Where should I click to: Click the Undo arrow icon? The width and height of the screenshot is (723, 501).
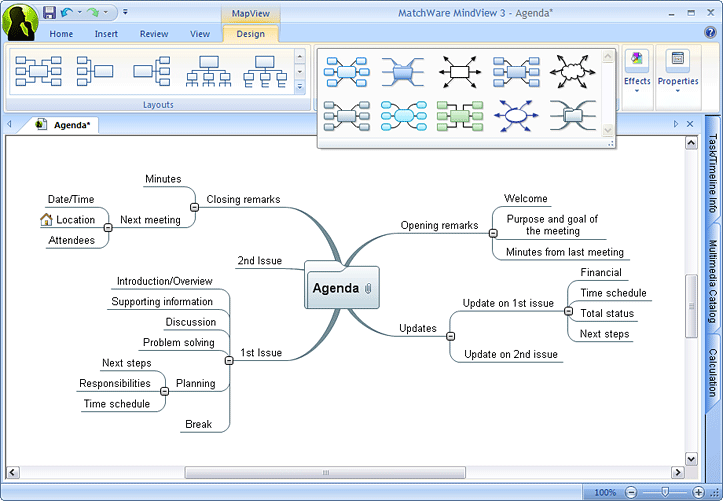[67, 12]
